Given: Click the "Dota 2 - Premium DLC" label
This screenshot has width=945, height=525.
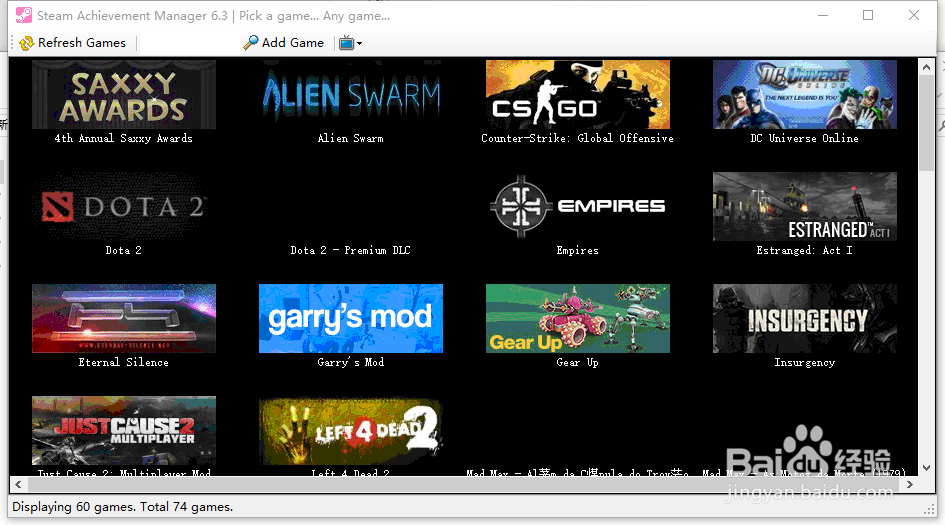Looking at the screenshot, I should coord(350,250).
